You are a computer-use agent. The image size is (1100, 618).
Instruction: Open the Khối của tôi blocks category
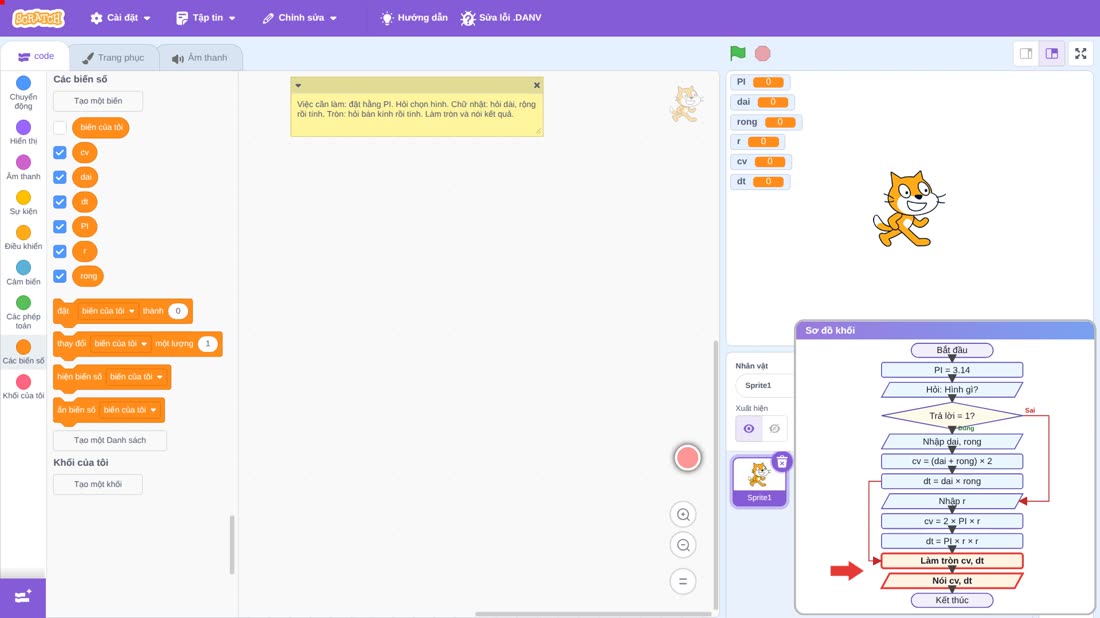coord(23,387)
